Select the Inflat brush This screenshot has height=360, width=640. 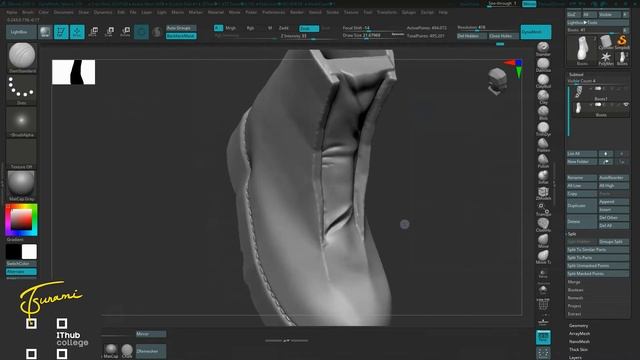pos(543,176)
